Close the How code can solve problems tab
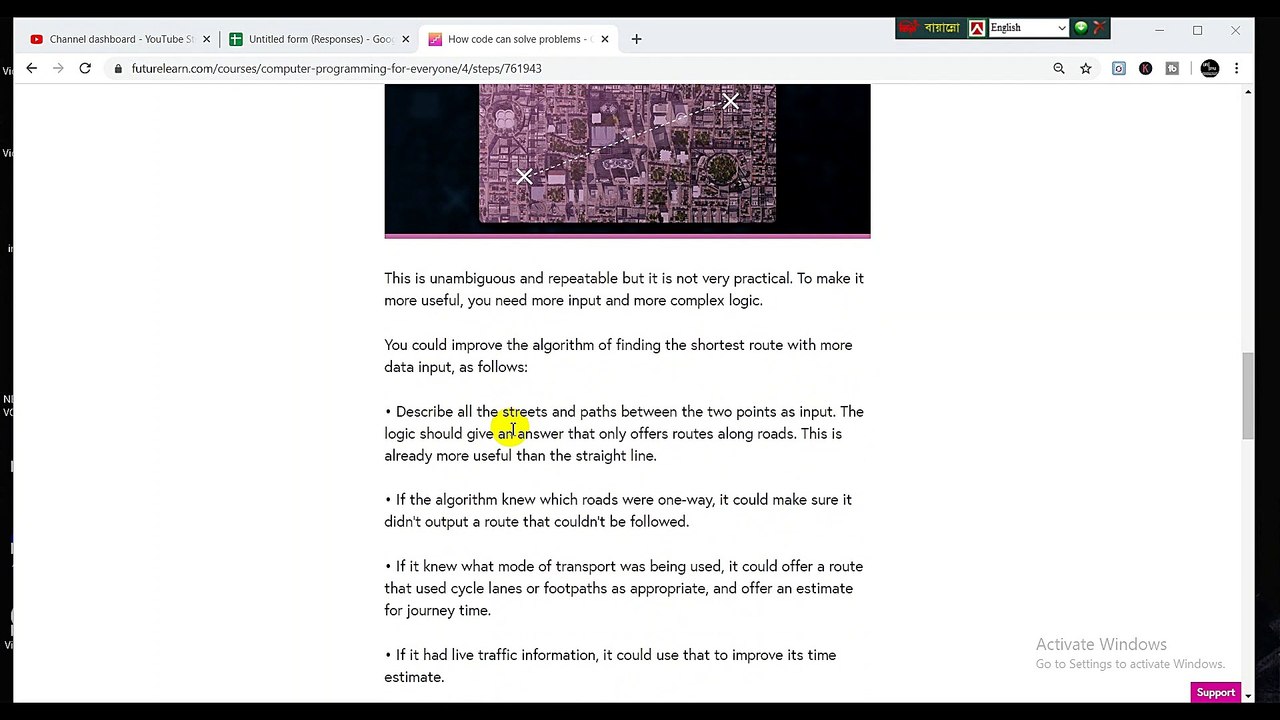1280x720 pixels. pos(605,39)
